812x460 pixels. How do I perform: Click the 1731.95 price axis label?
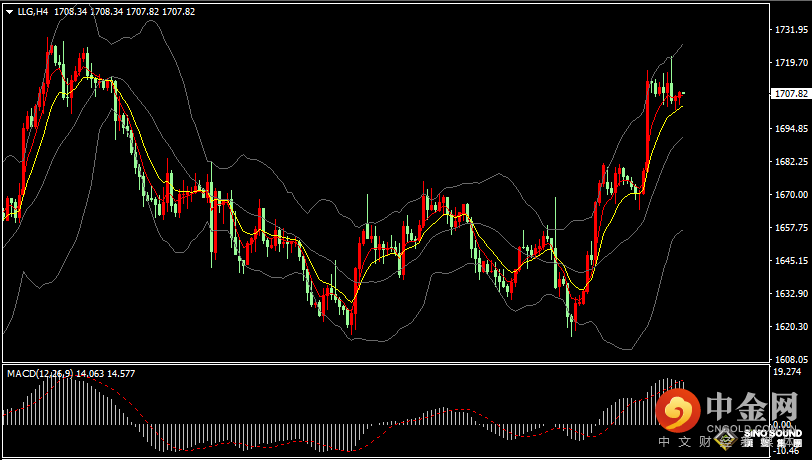[x=791, y=30]
